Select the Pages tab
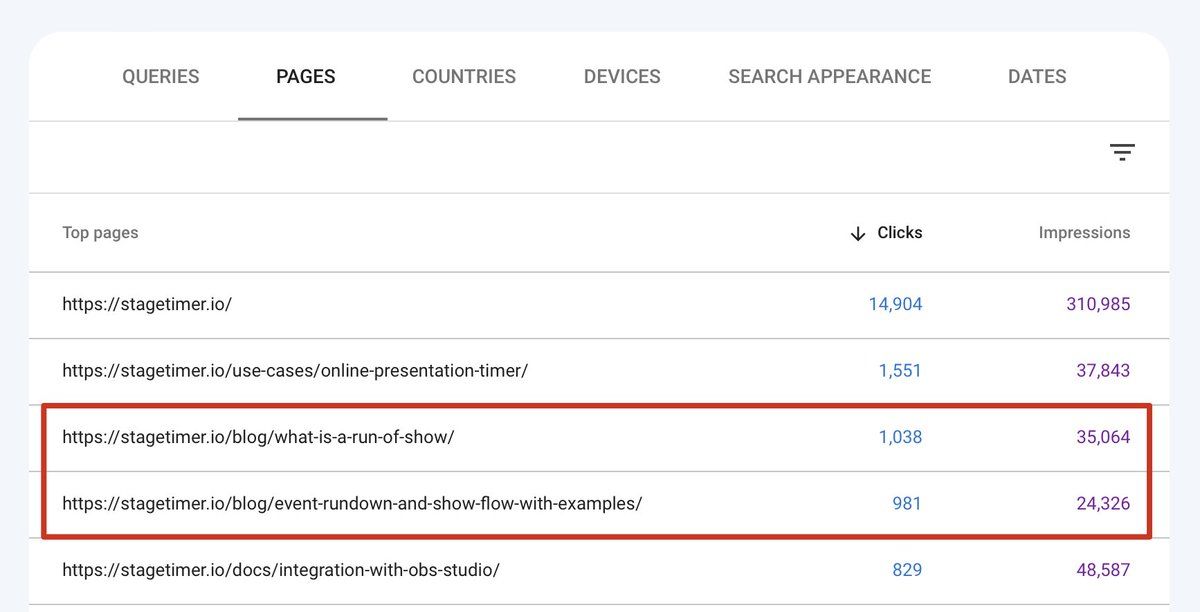Viewport: 1200px width, 612px height. click(306, 77)
